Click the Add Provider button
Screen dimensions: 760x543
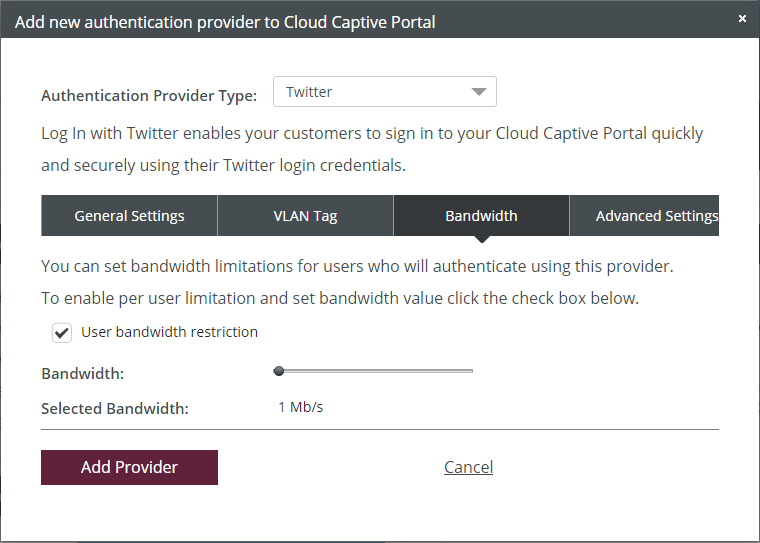click(129, 467)
